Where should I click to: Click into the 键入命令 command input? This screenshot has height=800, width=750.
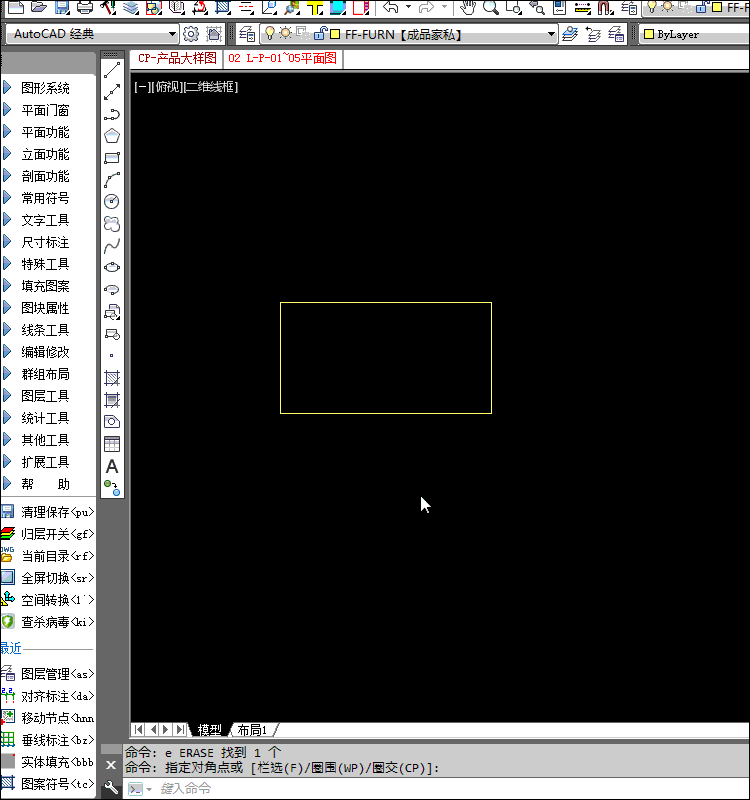click(x=439, y=789)
